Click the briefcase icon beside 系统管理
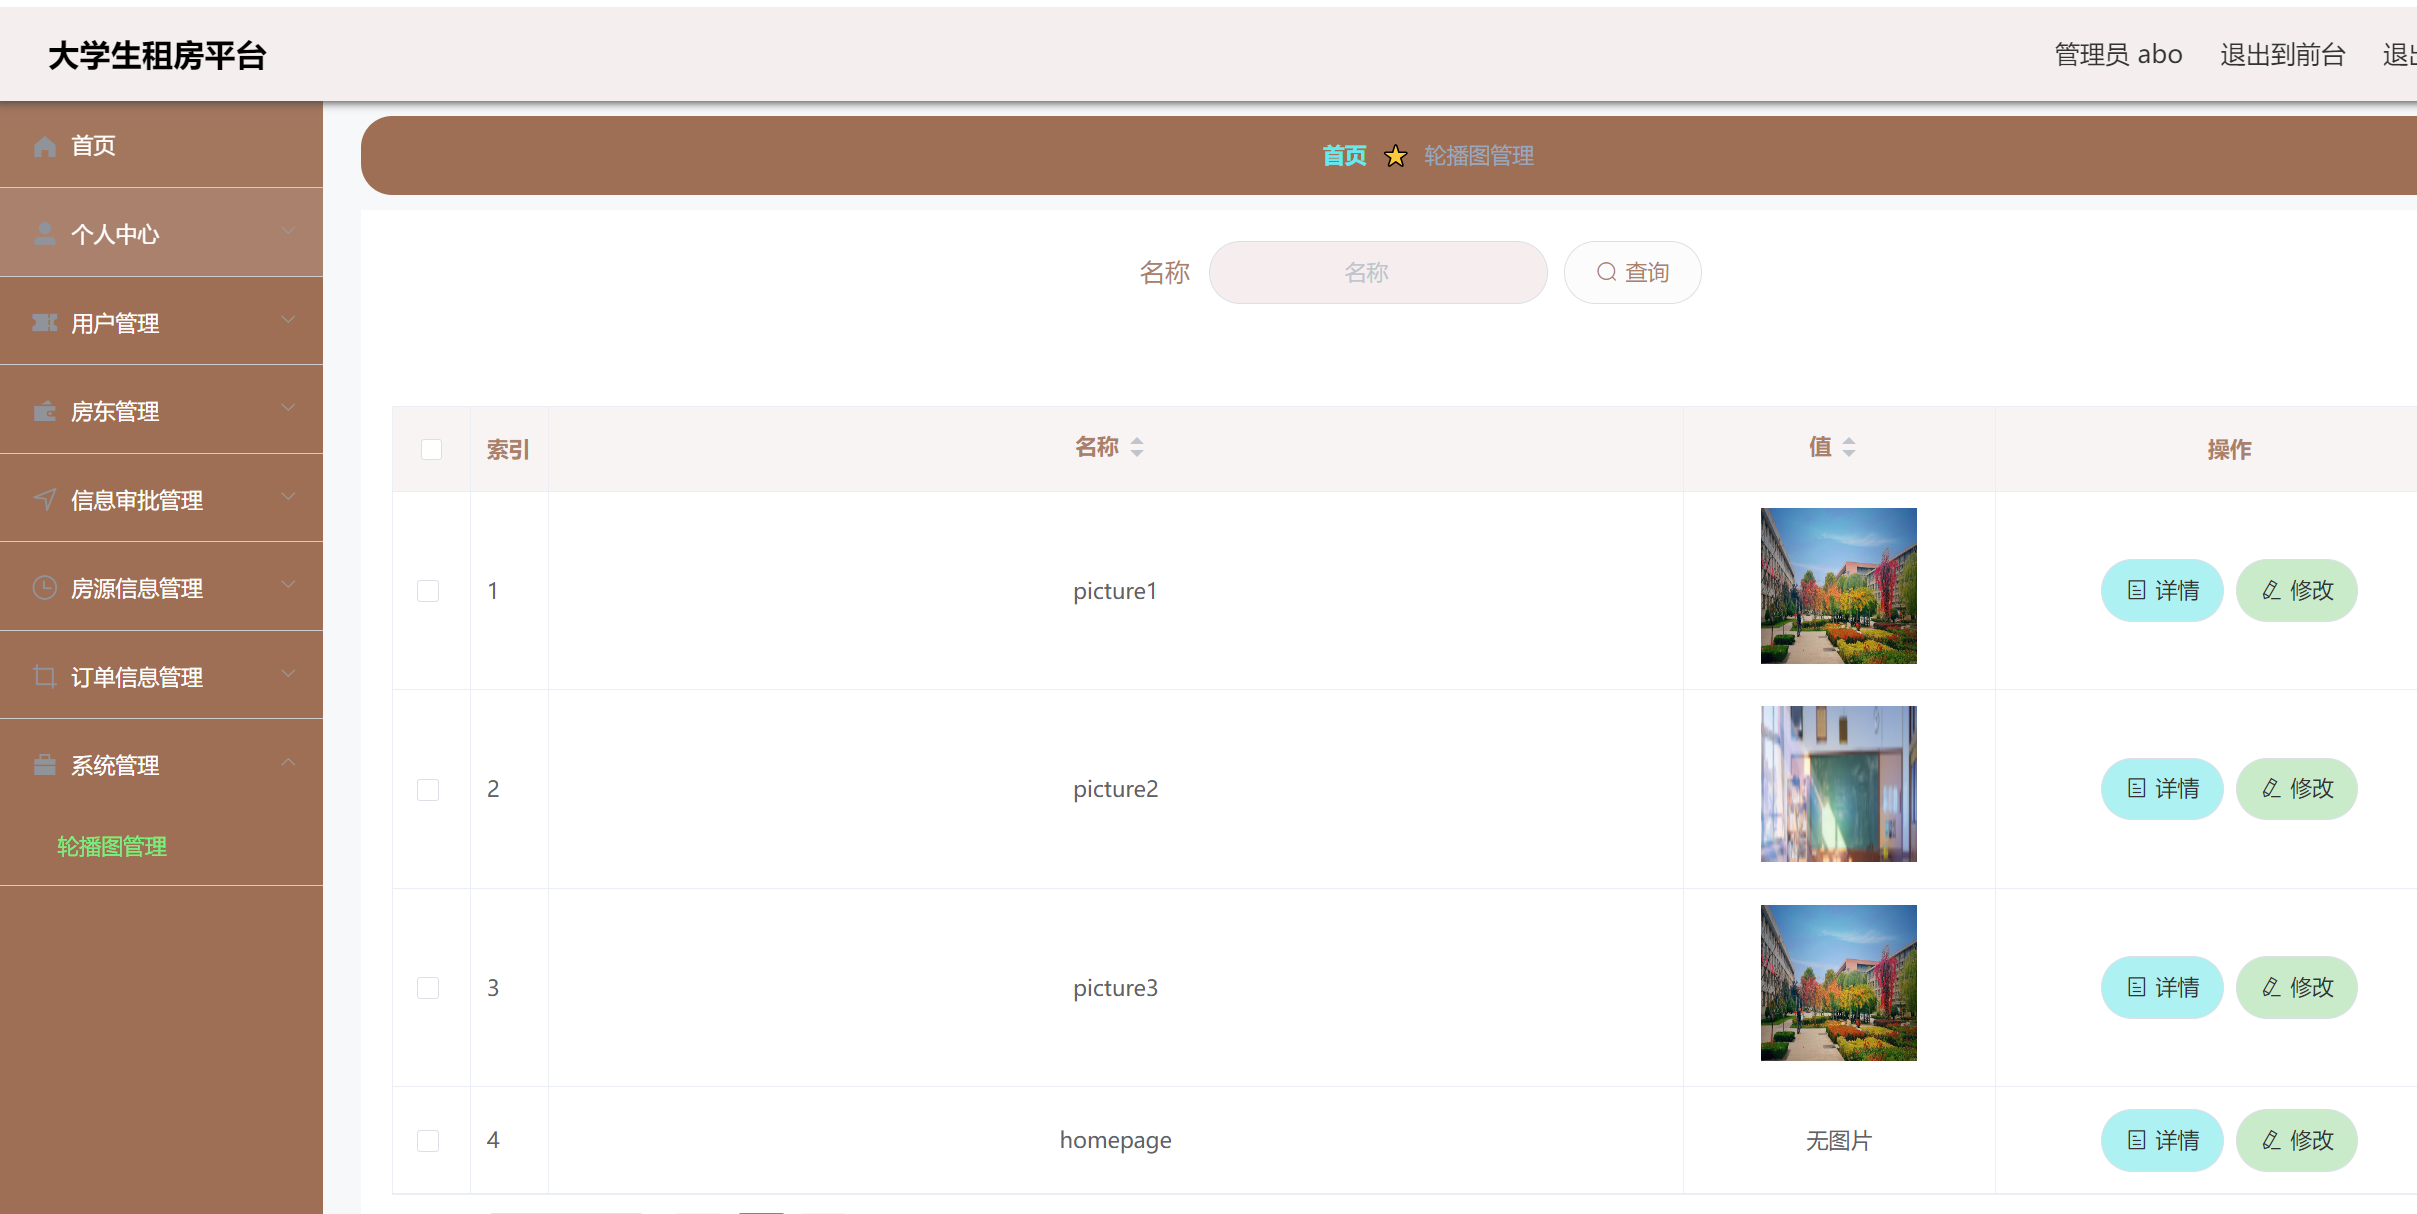The height and width of the screenshot is (1214, 2417). 44,765
